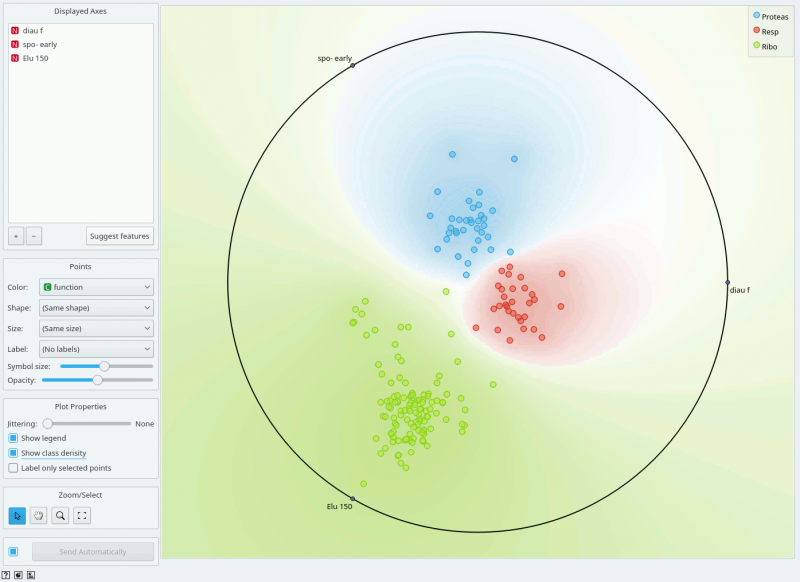Choose the magnifier zoom tool
The image size is (800, 582).
tap(61, 516)
